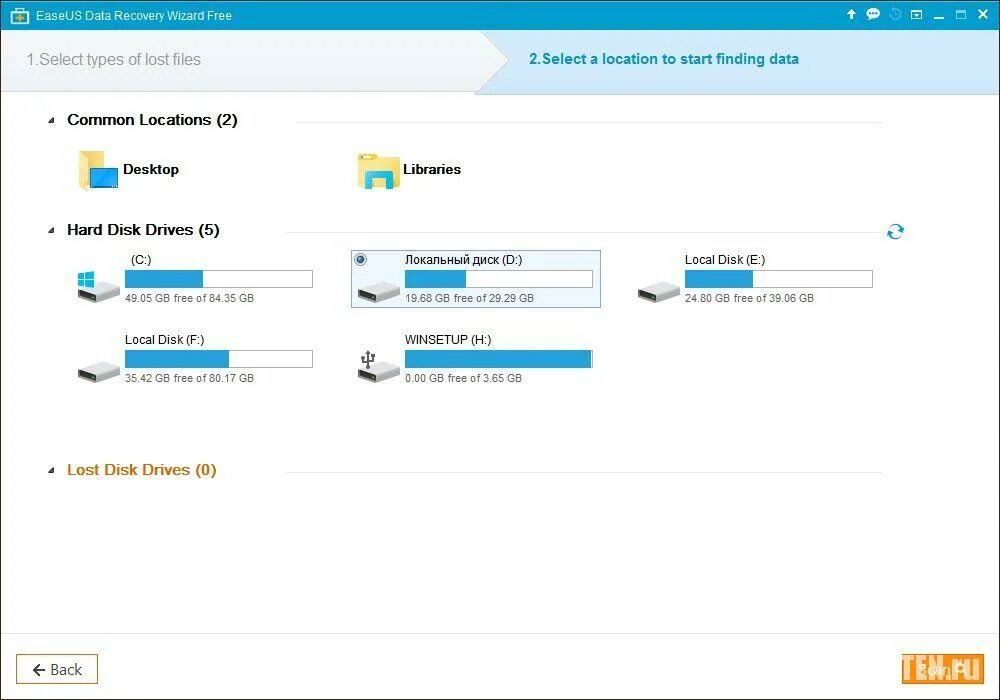Click the Hard Disk Drives (5) heading
This screenshot has width=1000, height=700.
[x=143, y=230]
